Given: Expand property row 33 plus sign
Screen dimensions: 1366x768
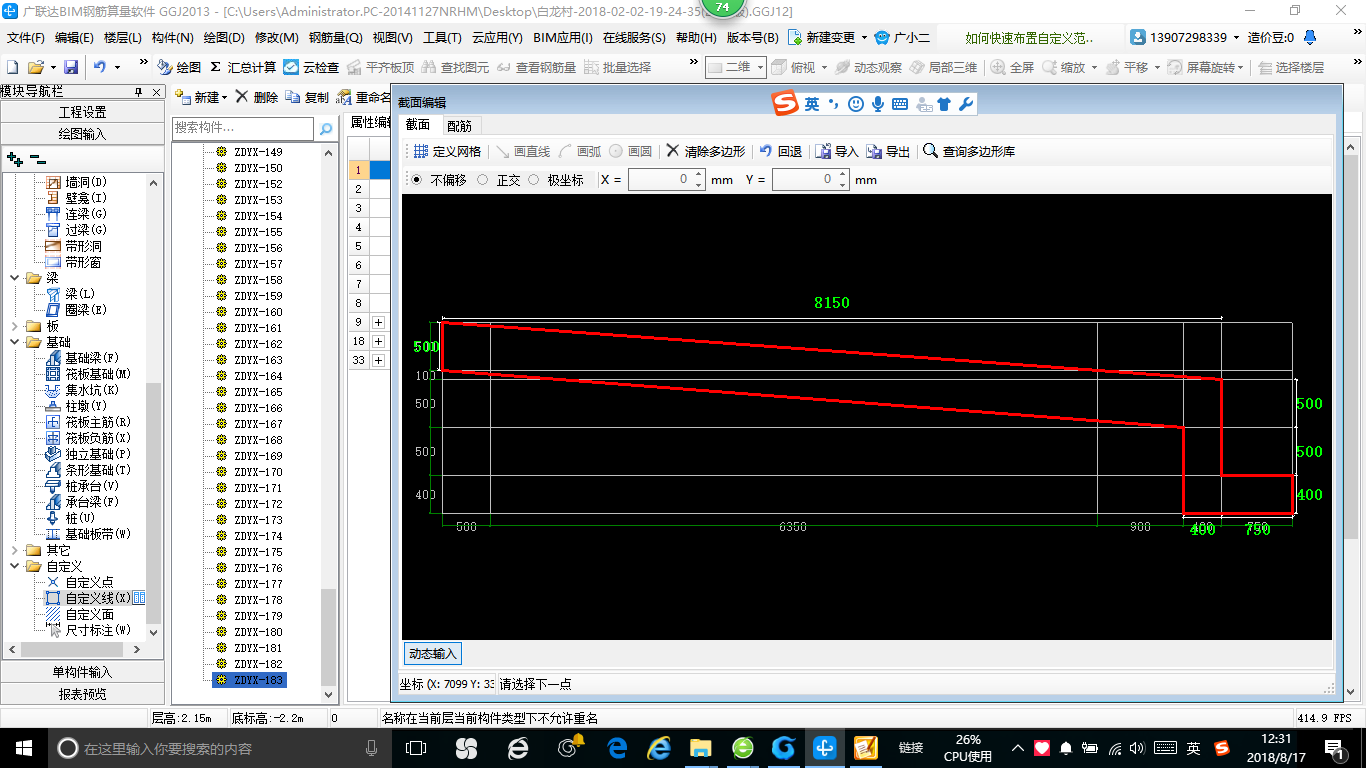Looking at the screenshot, I should (379, 360).
